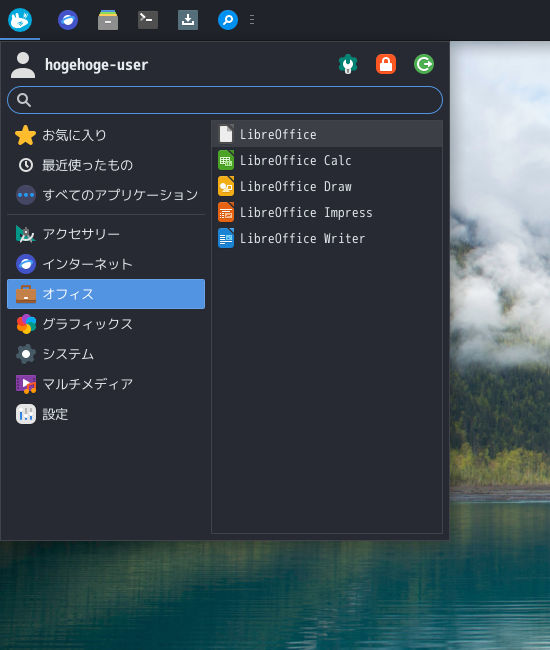The width and height of the screenshot is (550, 650).
Task: Open the settings manager wrench icon
Action: 348,64
